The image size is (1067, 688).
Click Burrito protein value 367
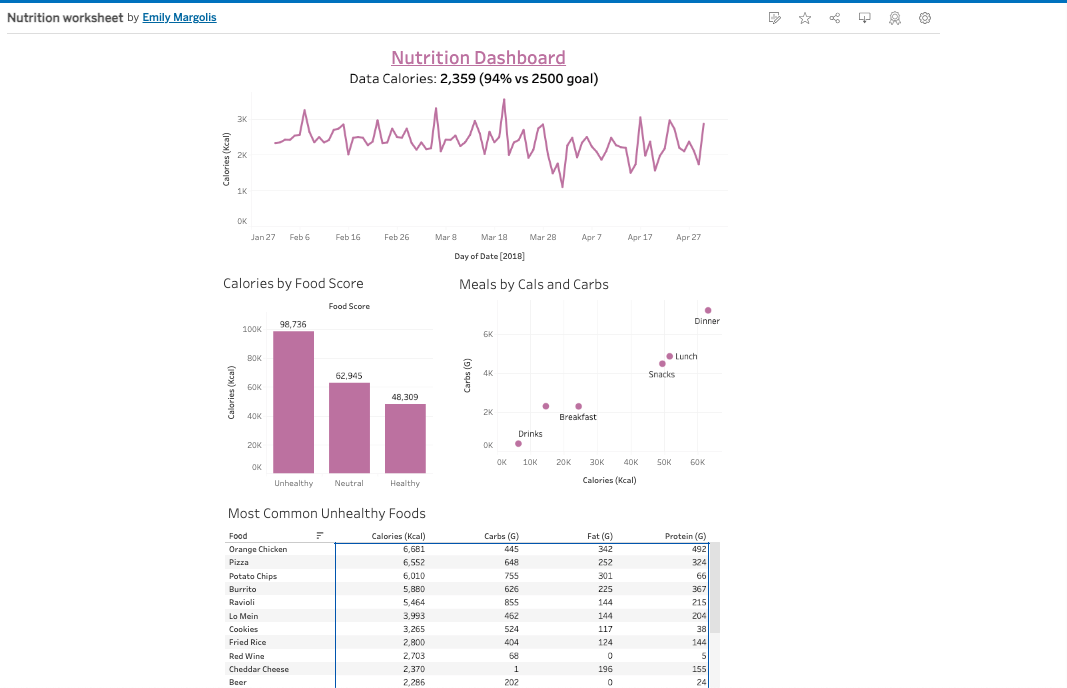tap(699, 589)
